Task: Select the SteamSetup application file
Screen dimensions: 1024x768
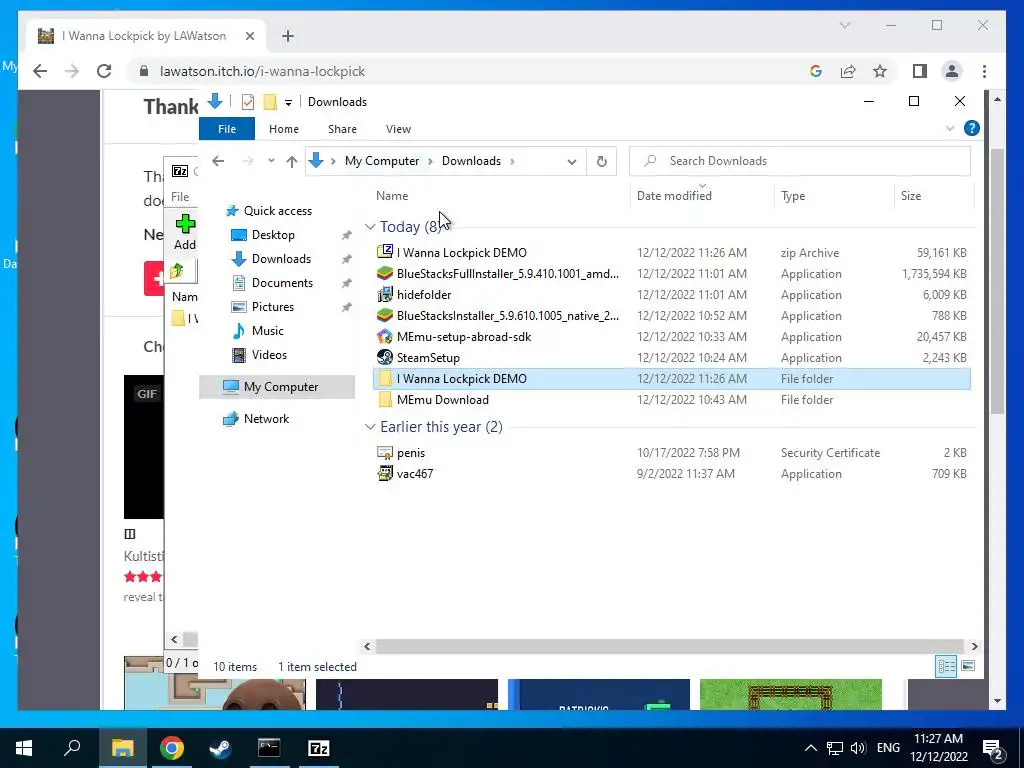Action: tap(671, 358)
